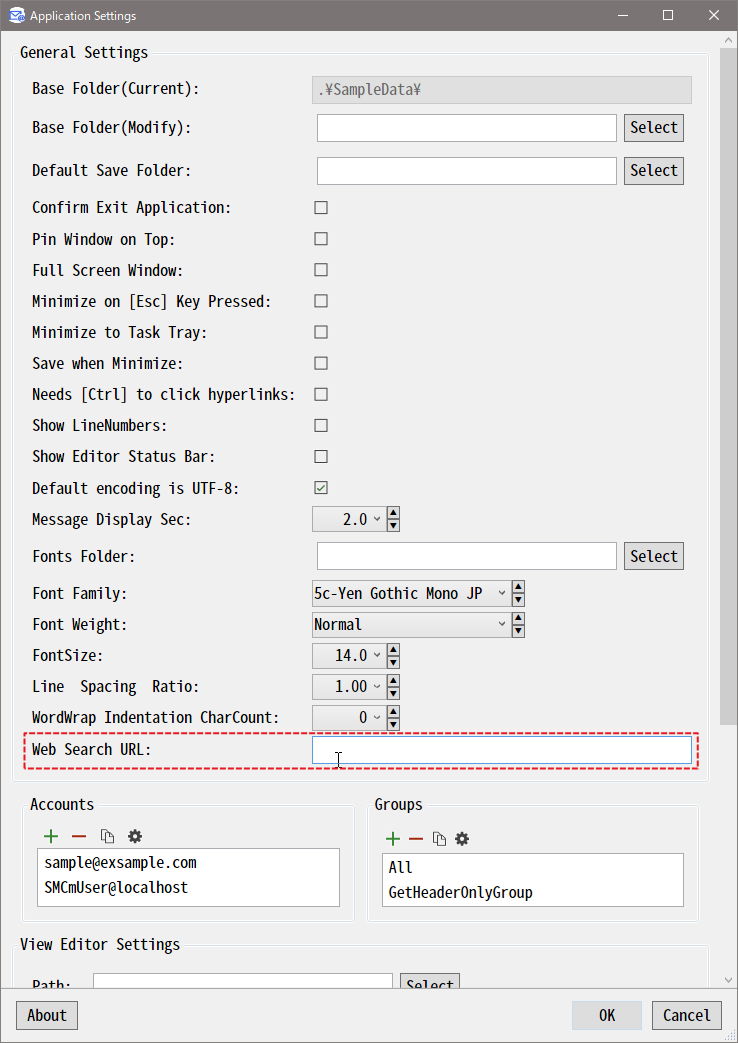The image size is (738, 1043).
Task: Click Select next to Default Save Folder
Action: [653, 170]
